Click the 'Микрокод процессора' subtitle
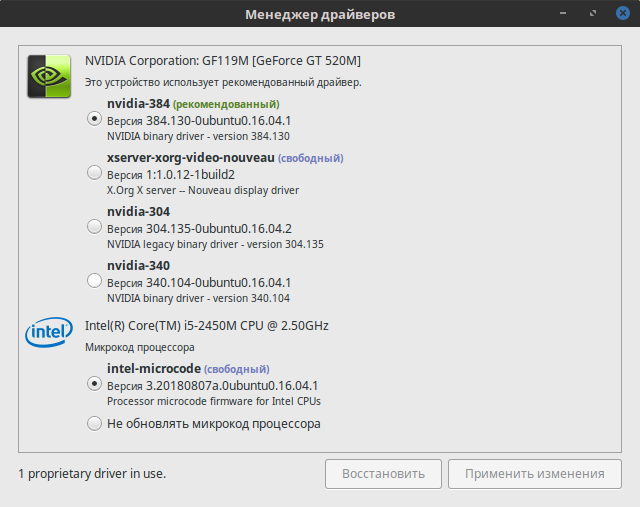The width and height of the screenshot is (640, 507). 140,347
